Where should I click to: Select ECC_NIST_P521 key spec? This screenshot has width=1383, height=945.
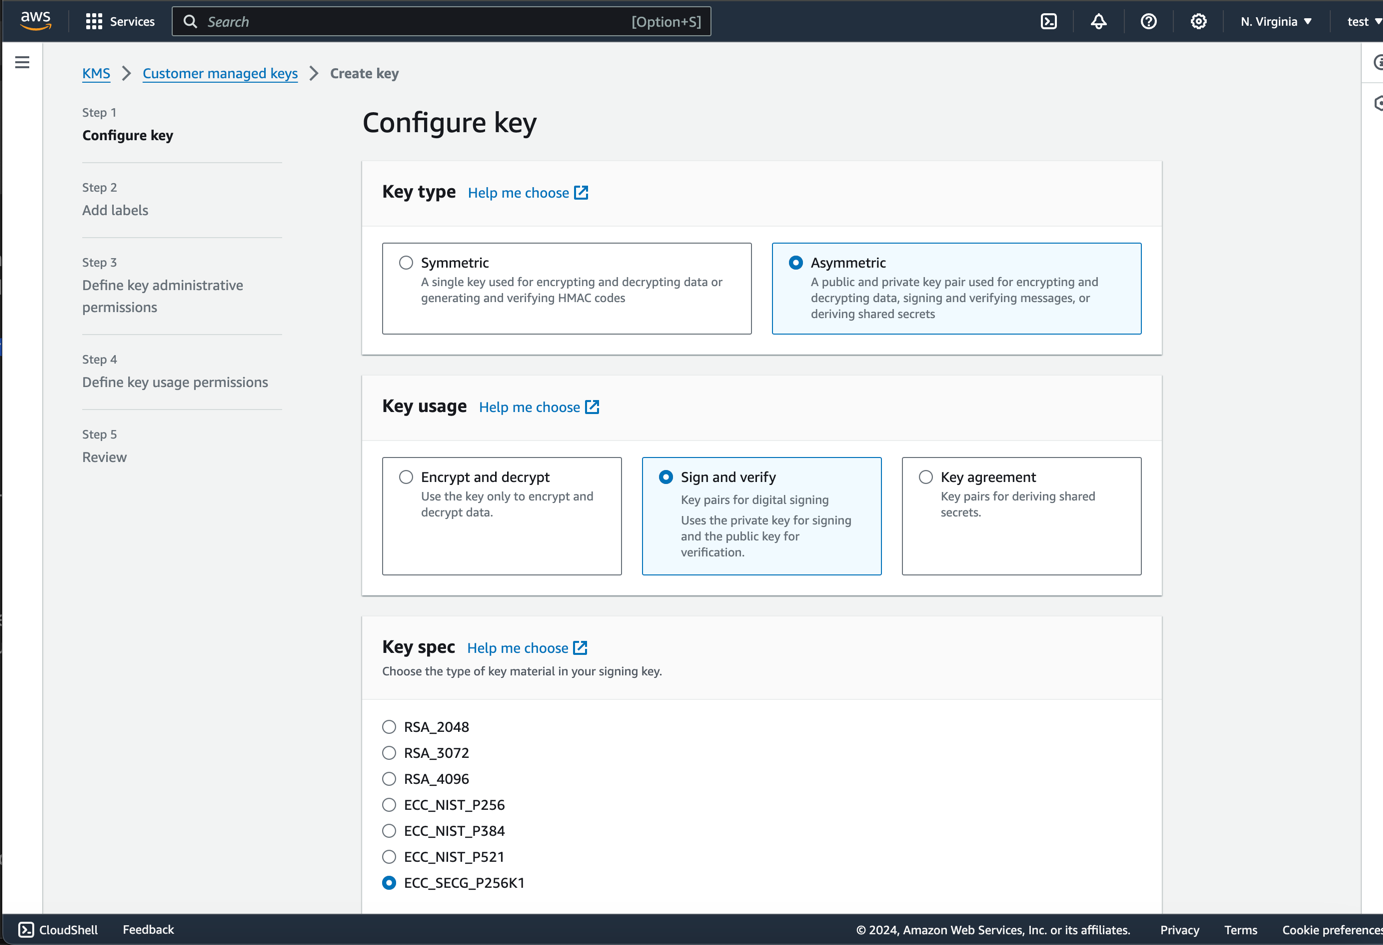389,857
